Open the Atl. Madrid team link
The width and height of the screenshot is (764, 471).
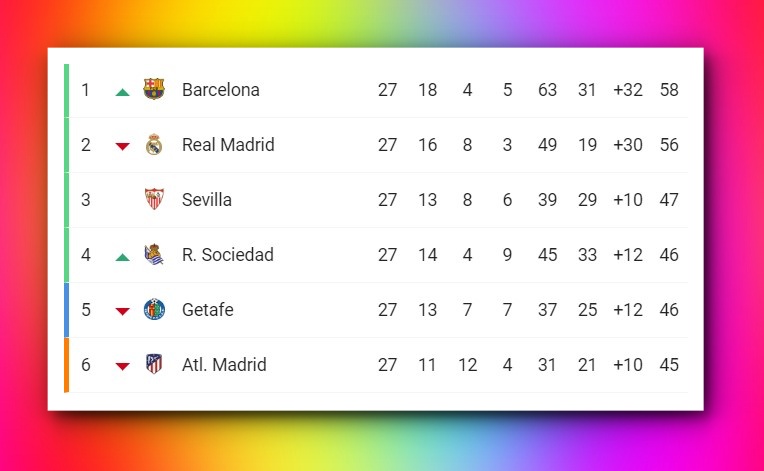tap(224, 365)
